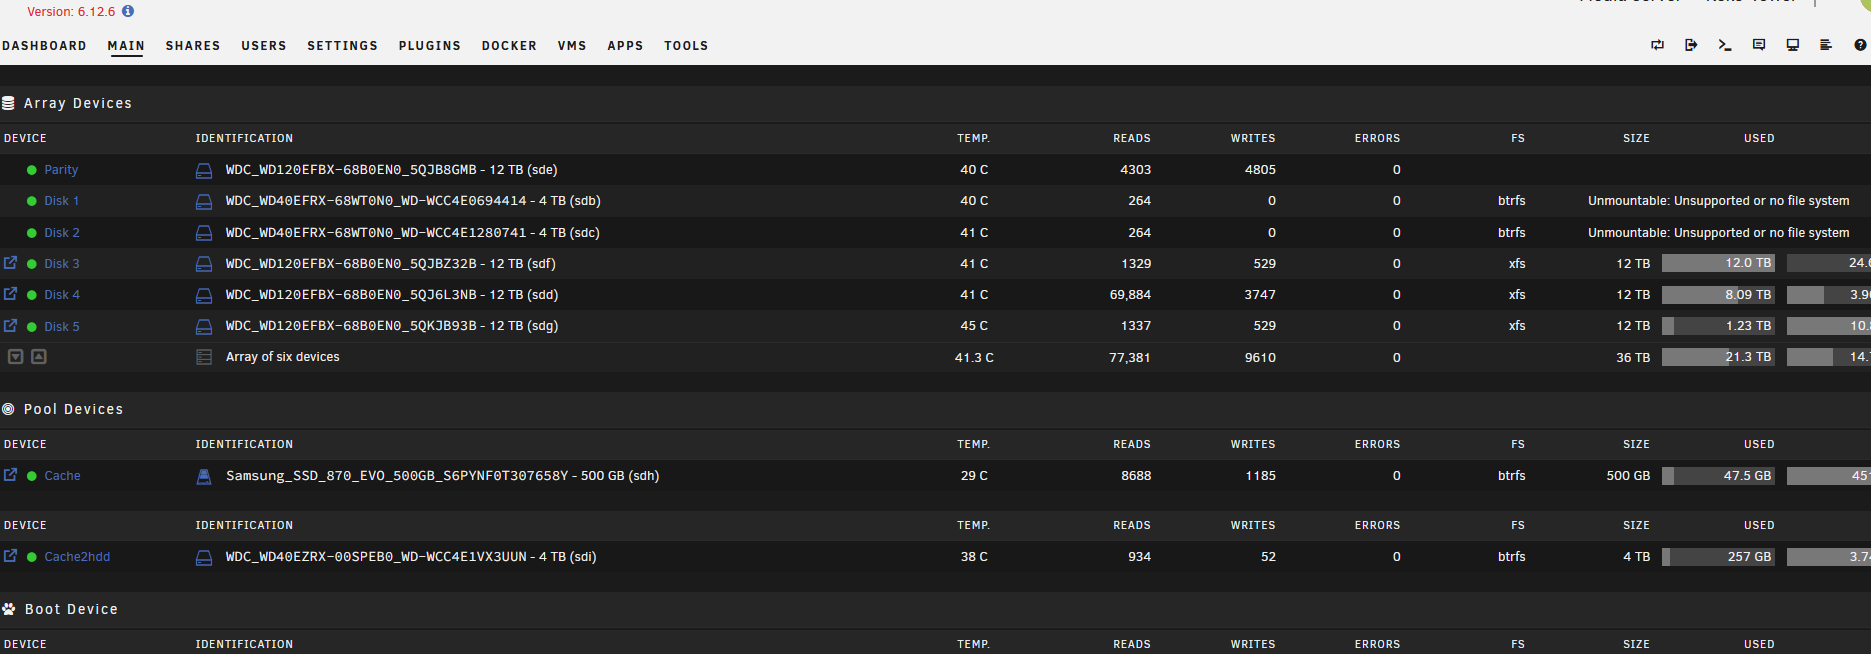Click the logout icon in the top toolbar
The height and width of the screenshot is (654, 1871).
[1691, 45]
